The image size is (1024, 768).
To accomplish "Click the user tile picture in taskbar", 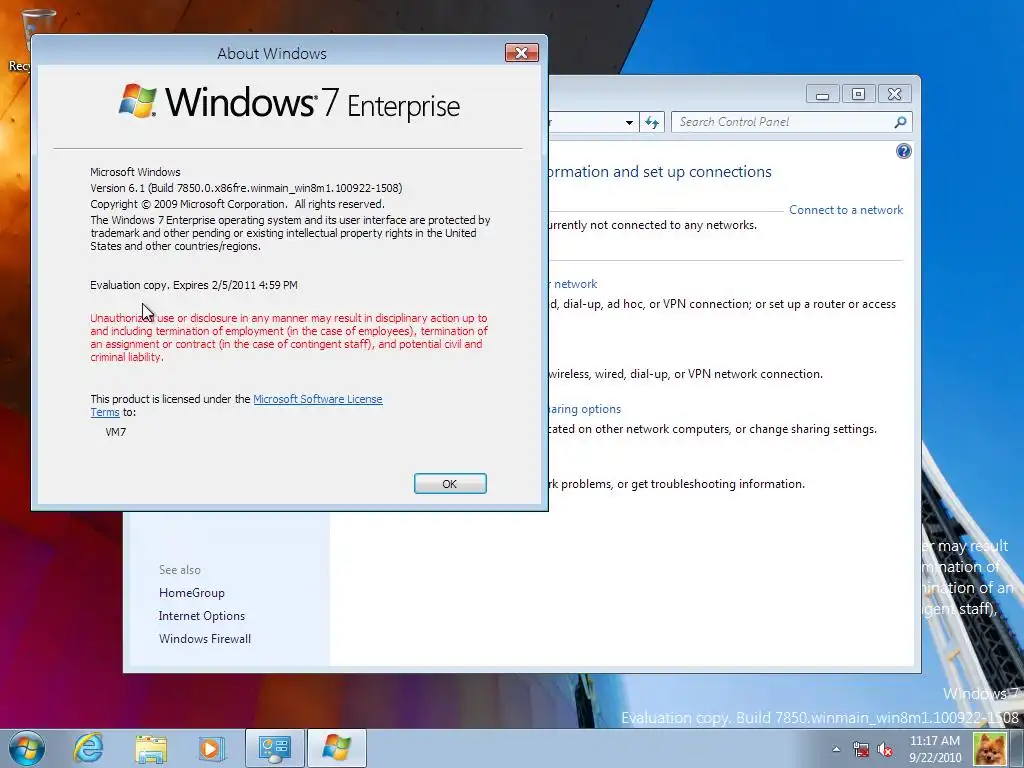I will tap(990, 748).
